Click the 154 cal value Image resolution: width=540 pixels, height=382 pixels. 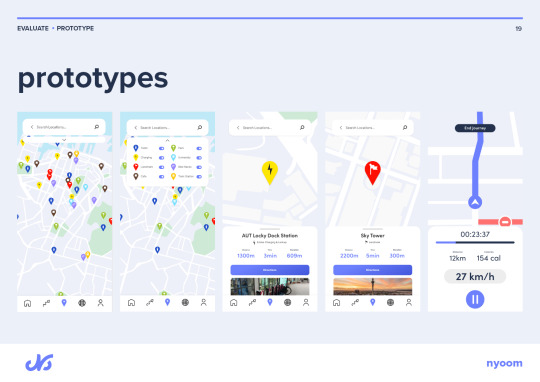coord(489,258)
